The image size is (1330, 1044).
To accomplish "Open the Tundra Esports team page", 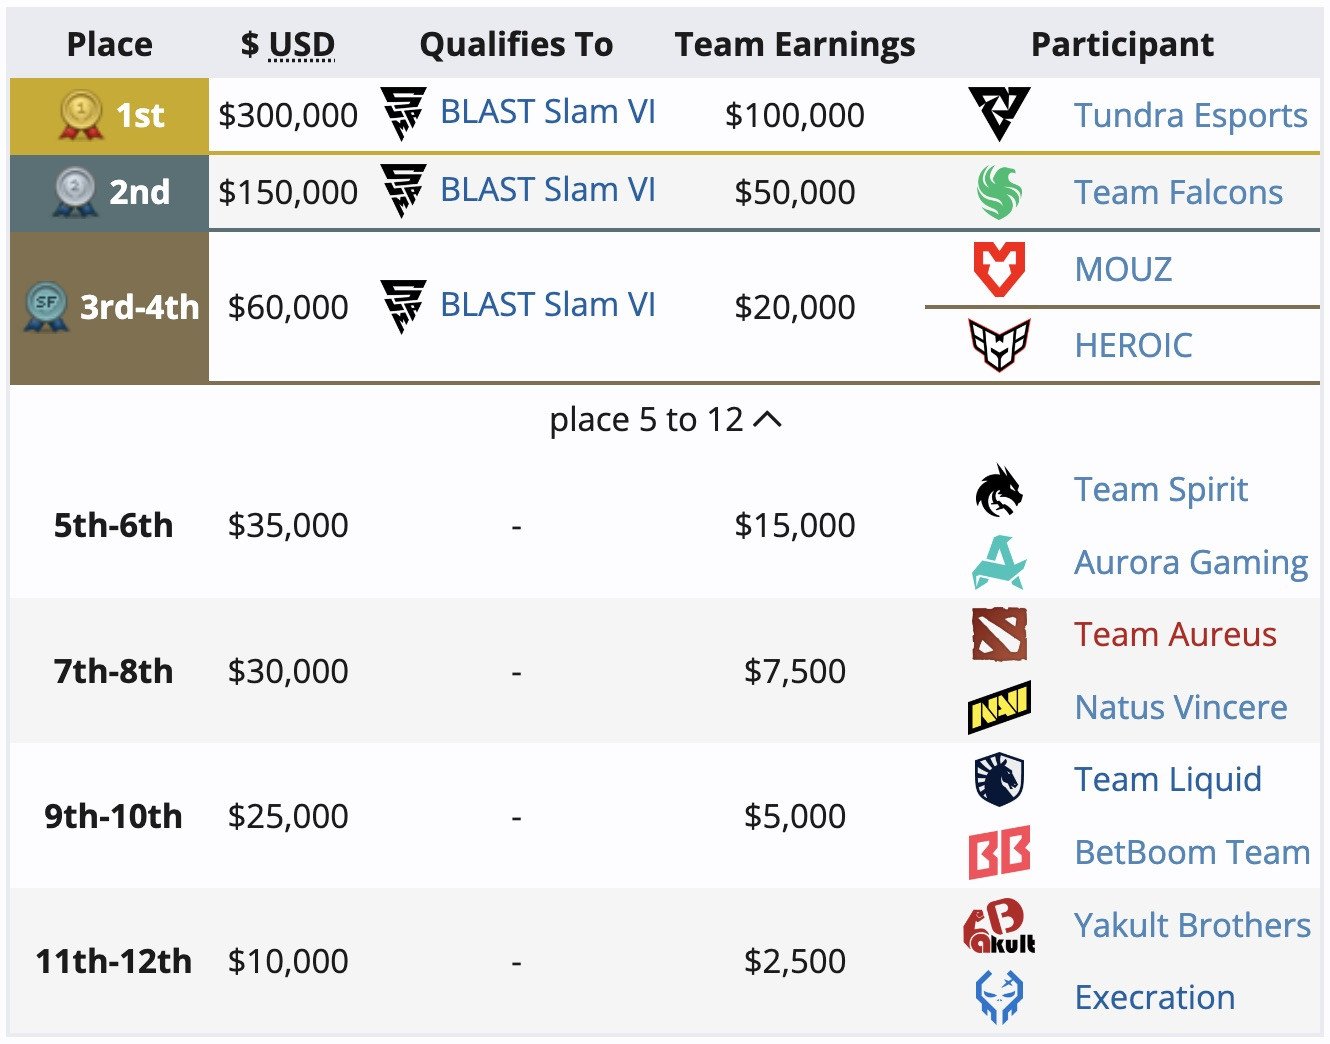I will click(x=1190, y=116).
